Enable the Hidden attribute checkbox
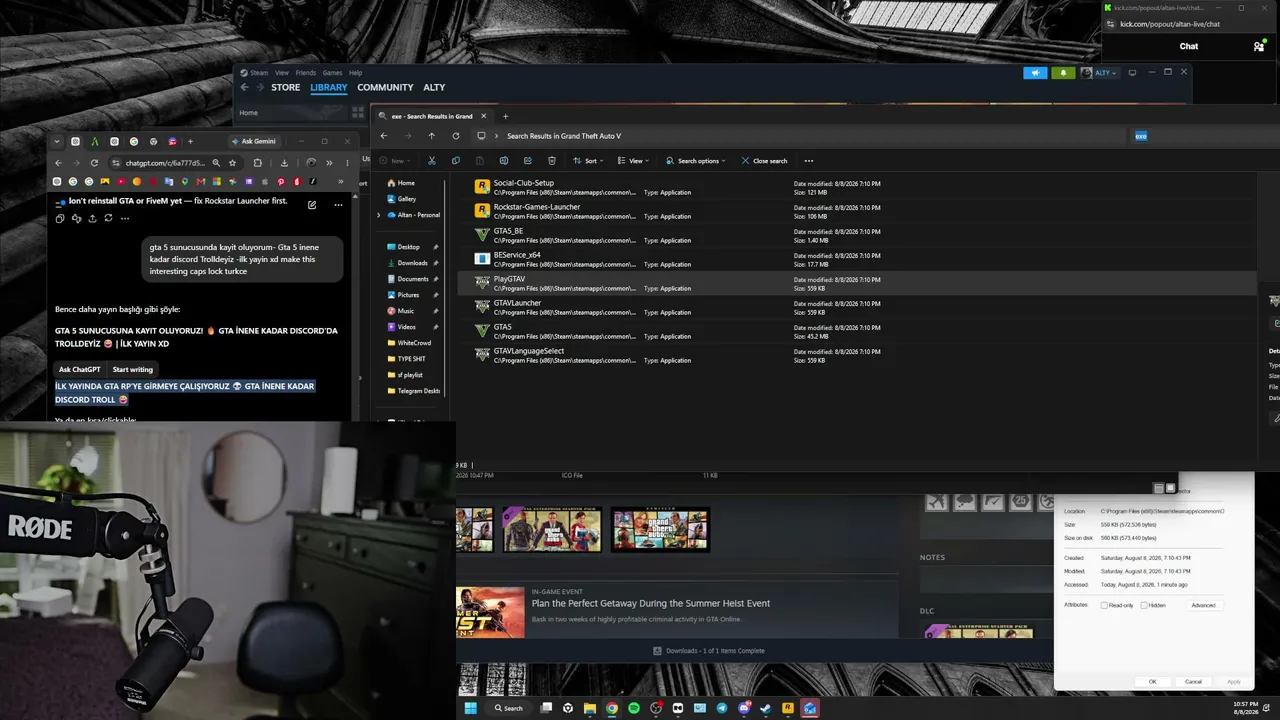Image resolution: width=1280 pixels, height=720 pixels. [x=1144, y=605]
